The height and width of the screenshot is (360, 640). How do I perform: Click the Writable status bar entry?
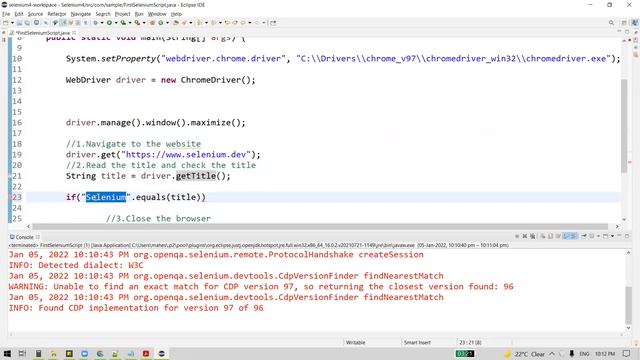(x=356, y=342)
